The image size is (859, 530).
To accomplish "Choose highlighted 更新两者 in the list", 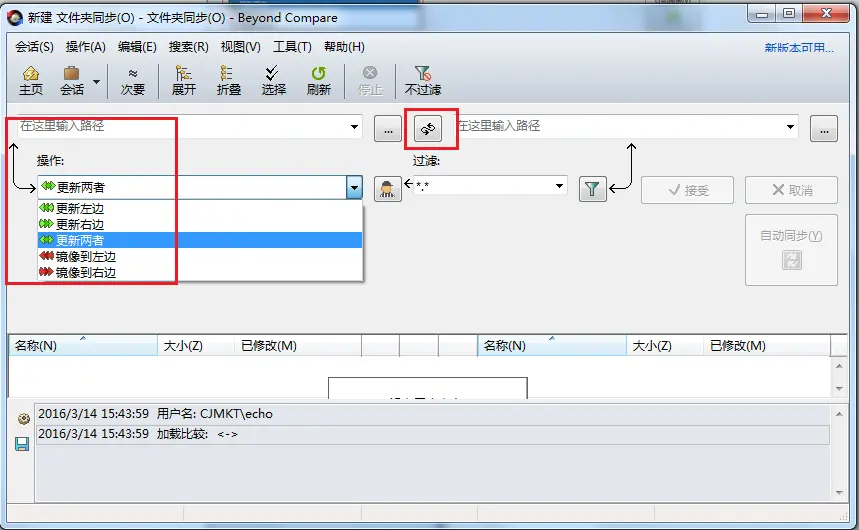I will tap(200, 240).
